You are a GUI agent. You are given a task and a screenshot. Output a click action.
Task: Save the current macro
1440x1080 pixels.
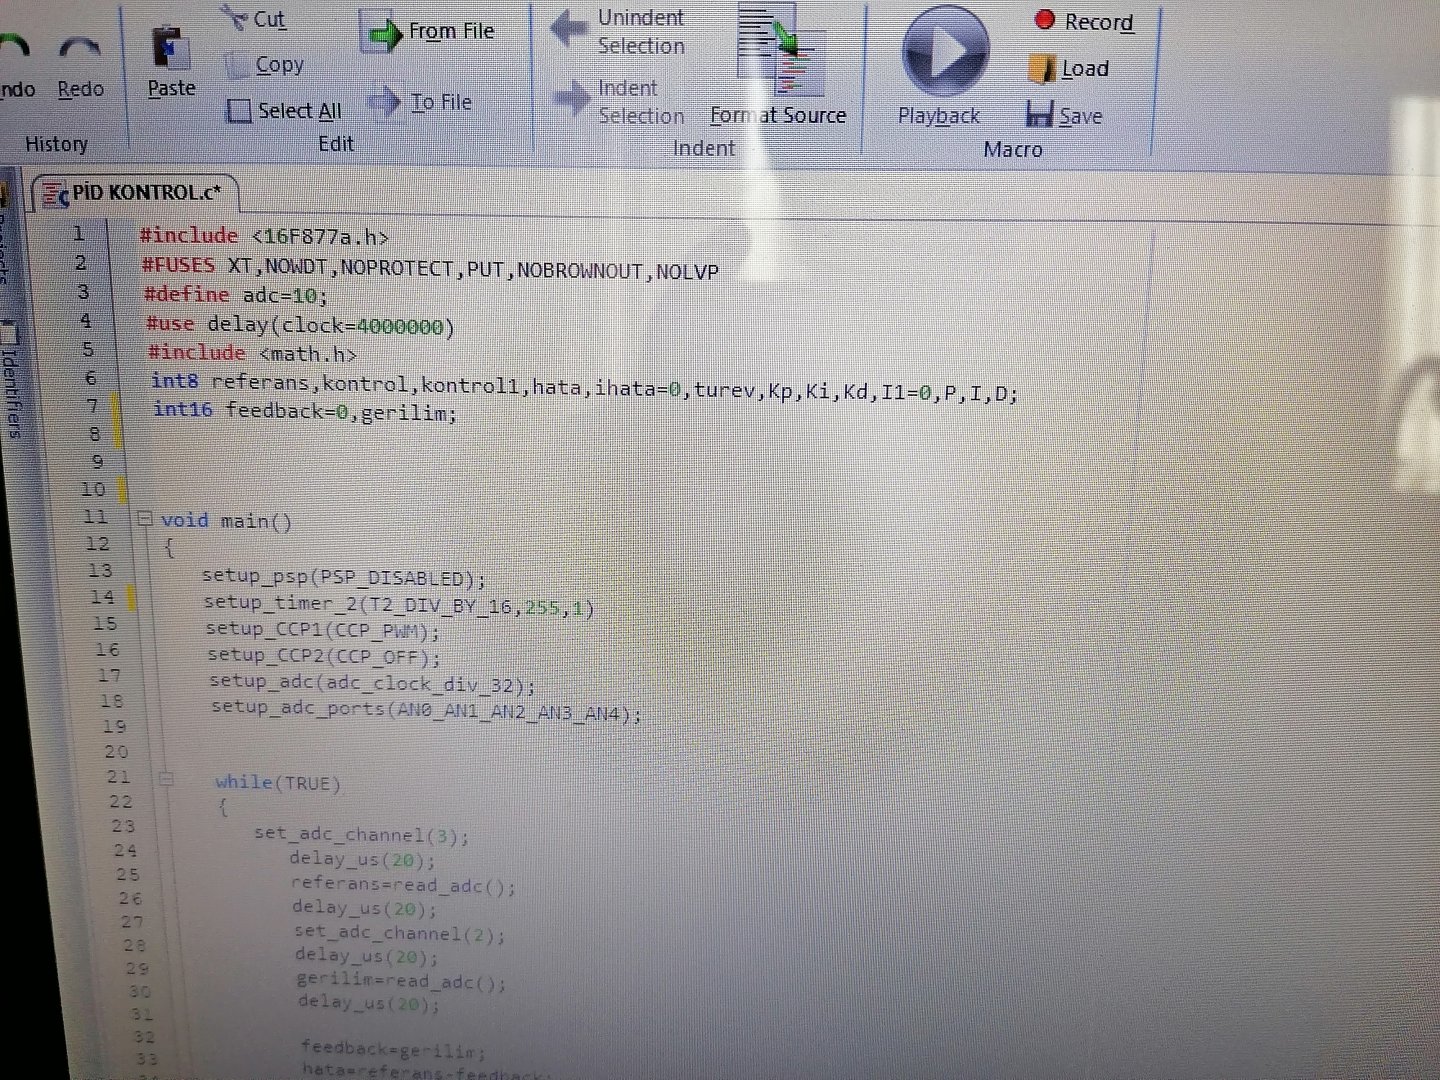click(x=1040, y=115)
